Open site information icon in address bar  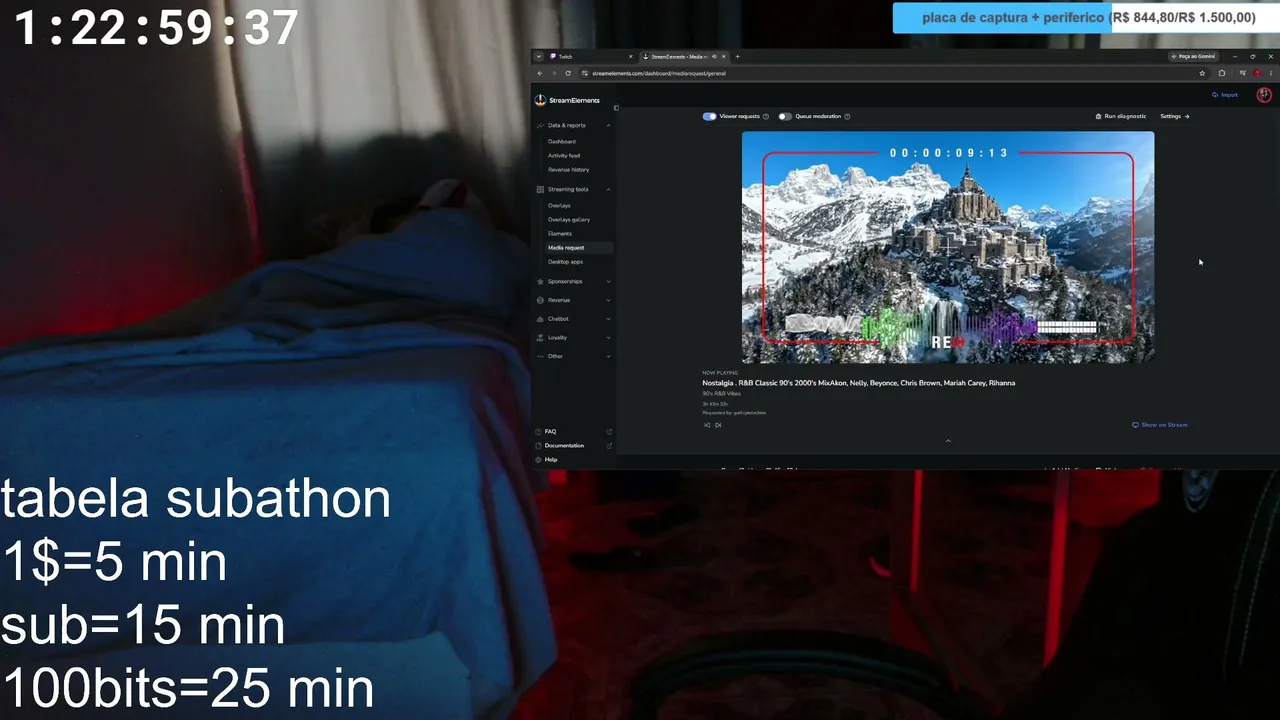[584, 73]
